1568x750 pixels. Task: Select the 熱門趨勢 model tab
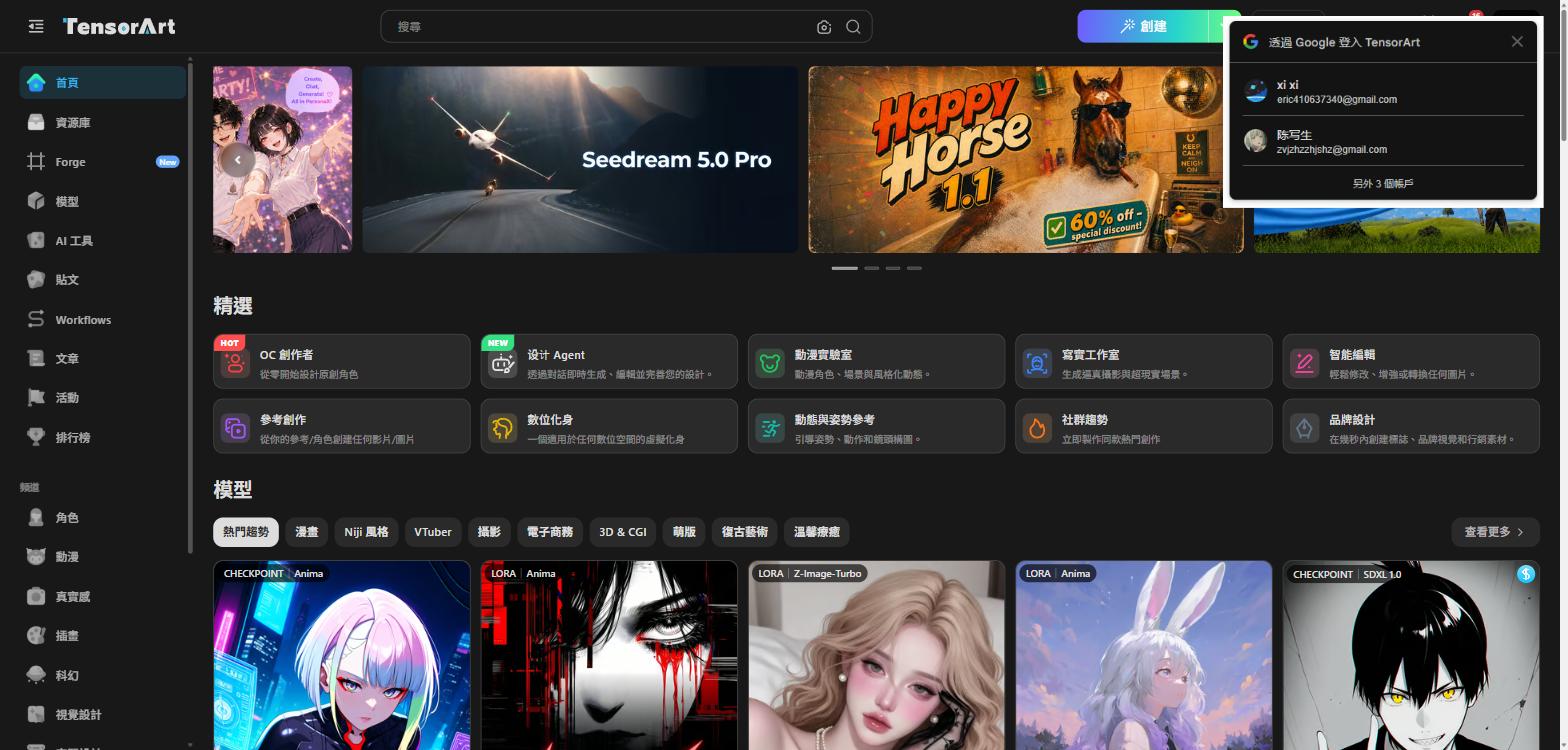click(x=246, y=532)
